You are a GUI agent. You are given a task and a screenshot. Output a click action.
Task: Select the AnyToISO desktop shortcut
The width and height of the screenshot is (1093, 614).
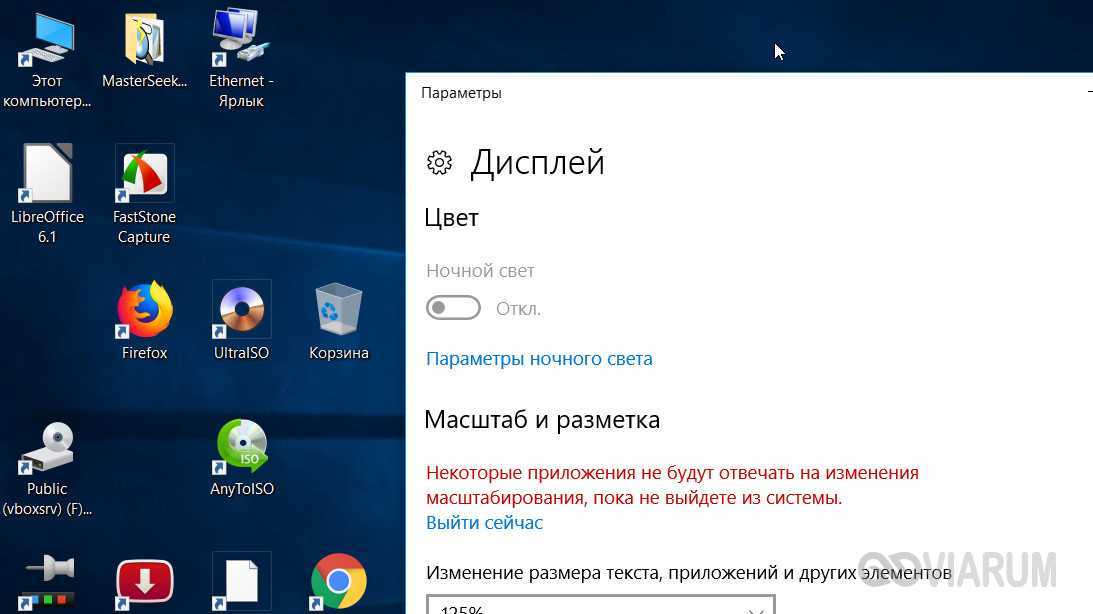click(241, 447)
